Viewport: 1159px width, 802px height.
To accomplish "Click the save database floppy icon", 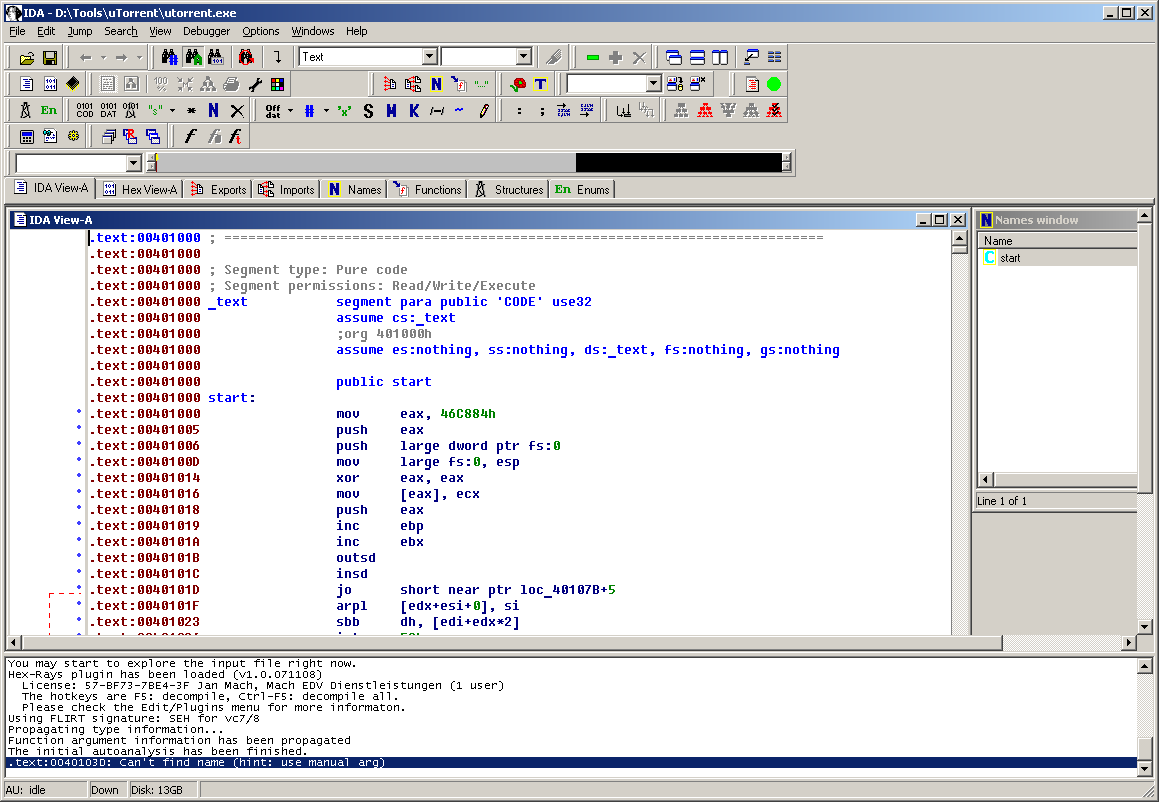I will (50, 58).
